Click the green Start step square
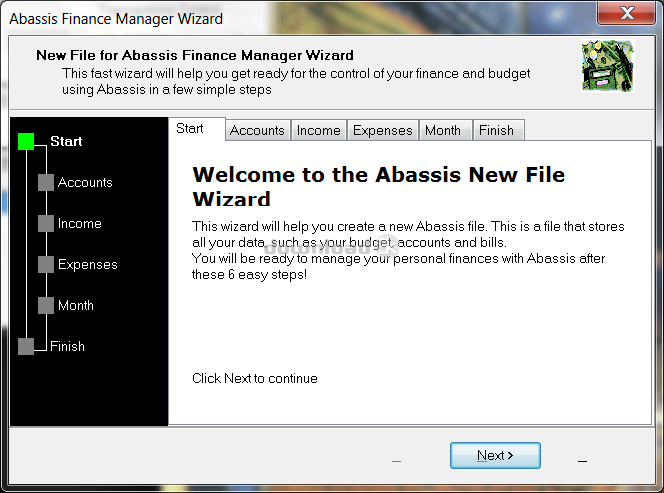The image size is (664, 493). 26,142
